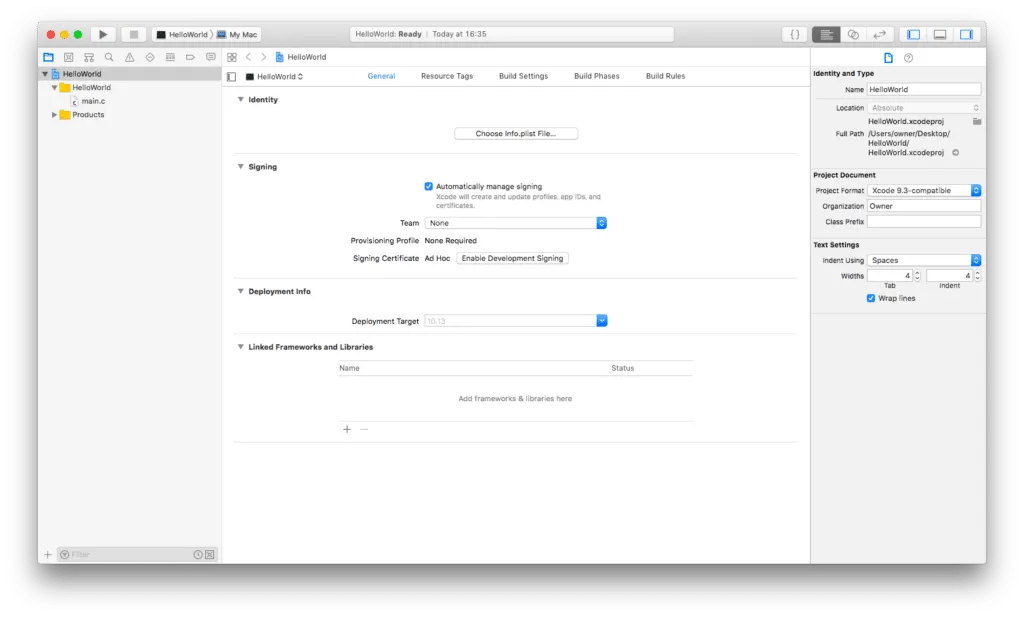1024x618 pixels.
Task: Go forward in editor history
Action: [x=263, y=57]
